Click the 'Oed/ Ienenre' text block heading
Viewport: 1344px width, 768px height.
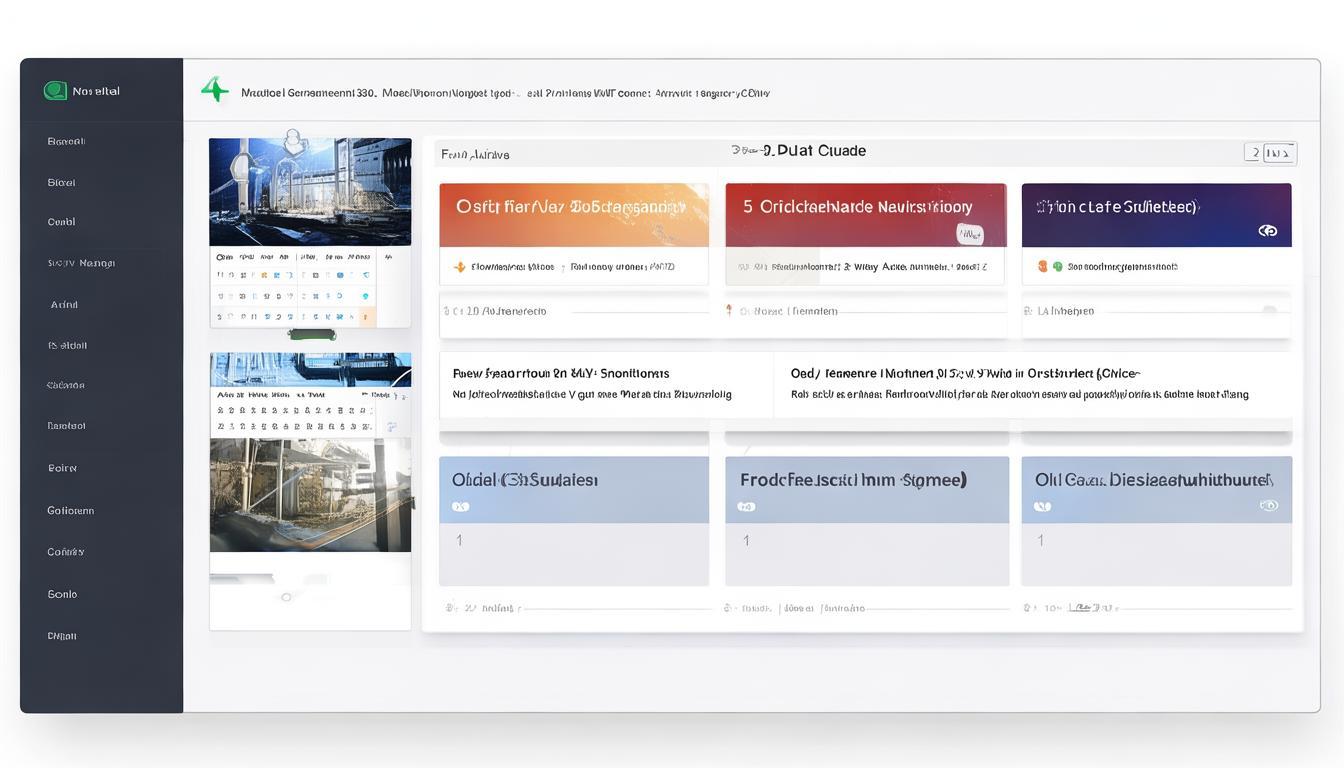tap(964, 373)
